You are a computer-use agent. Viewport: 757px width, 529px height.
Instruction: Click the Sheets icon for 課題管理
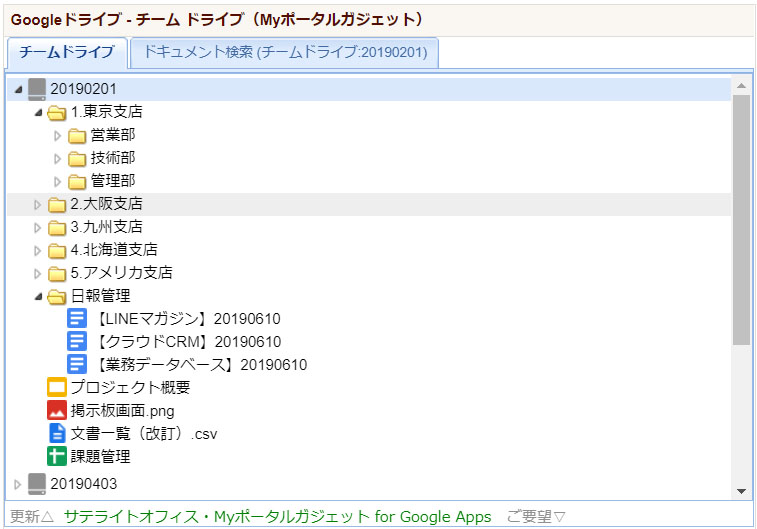click(56, 456)
